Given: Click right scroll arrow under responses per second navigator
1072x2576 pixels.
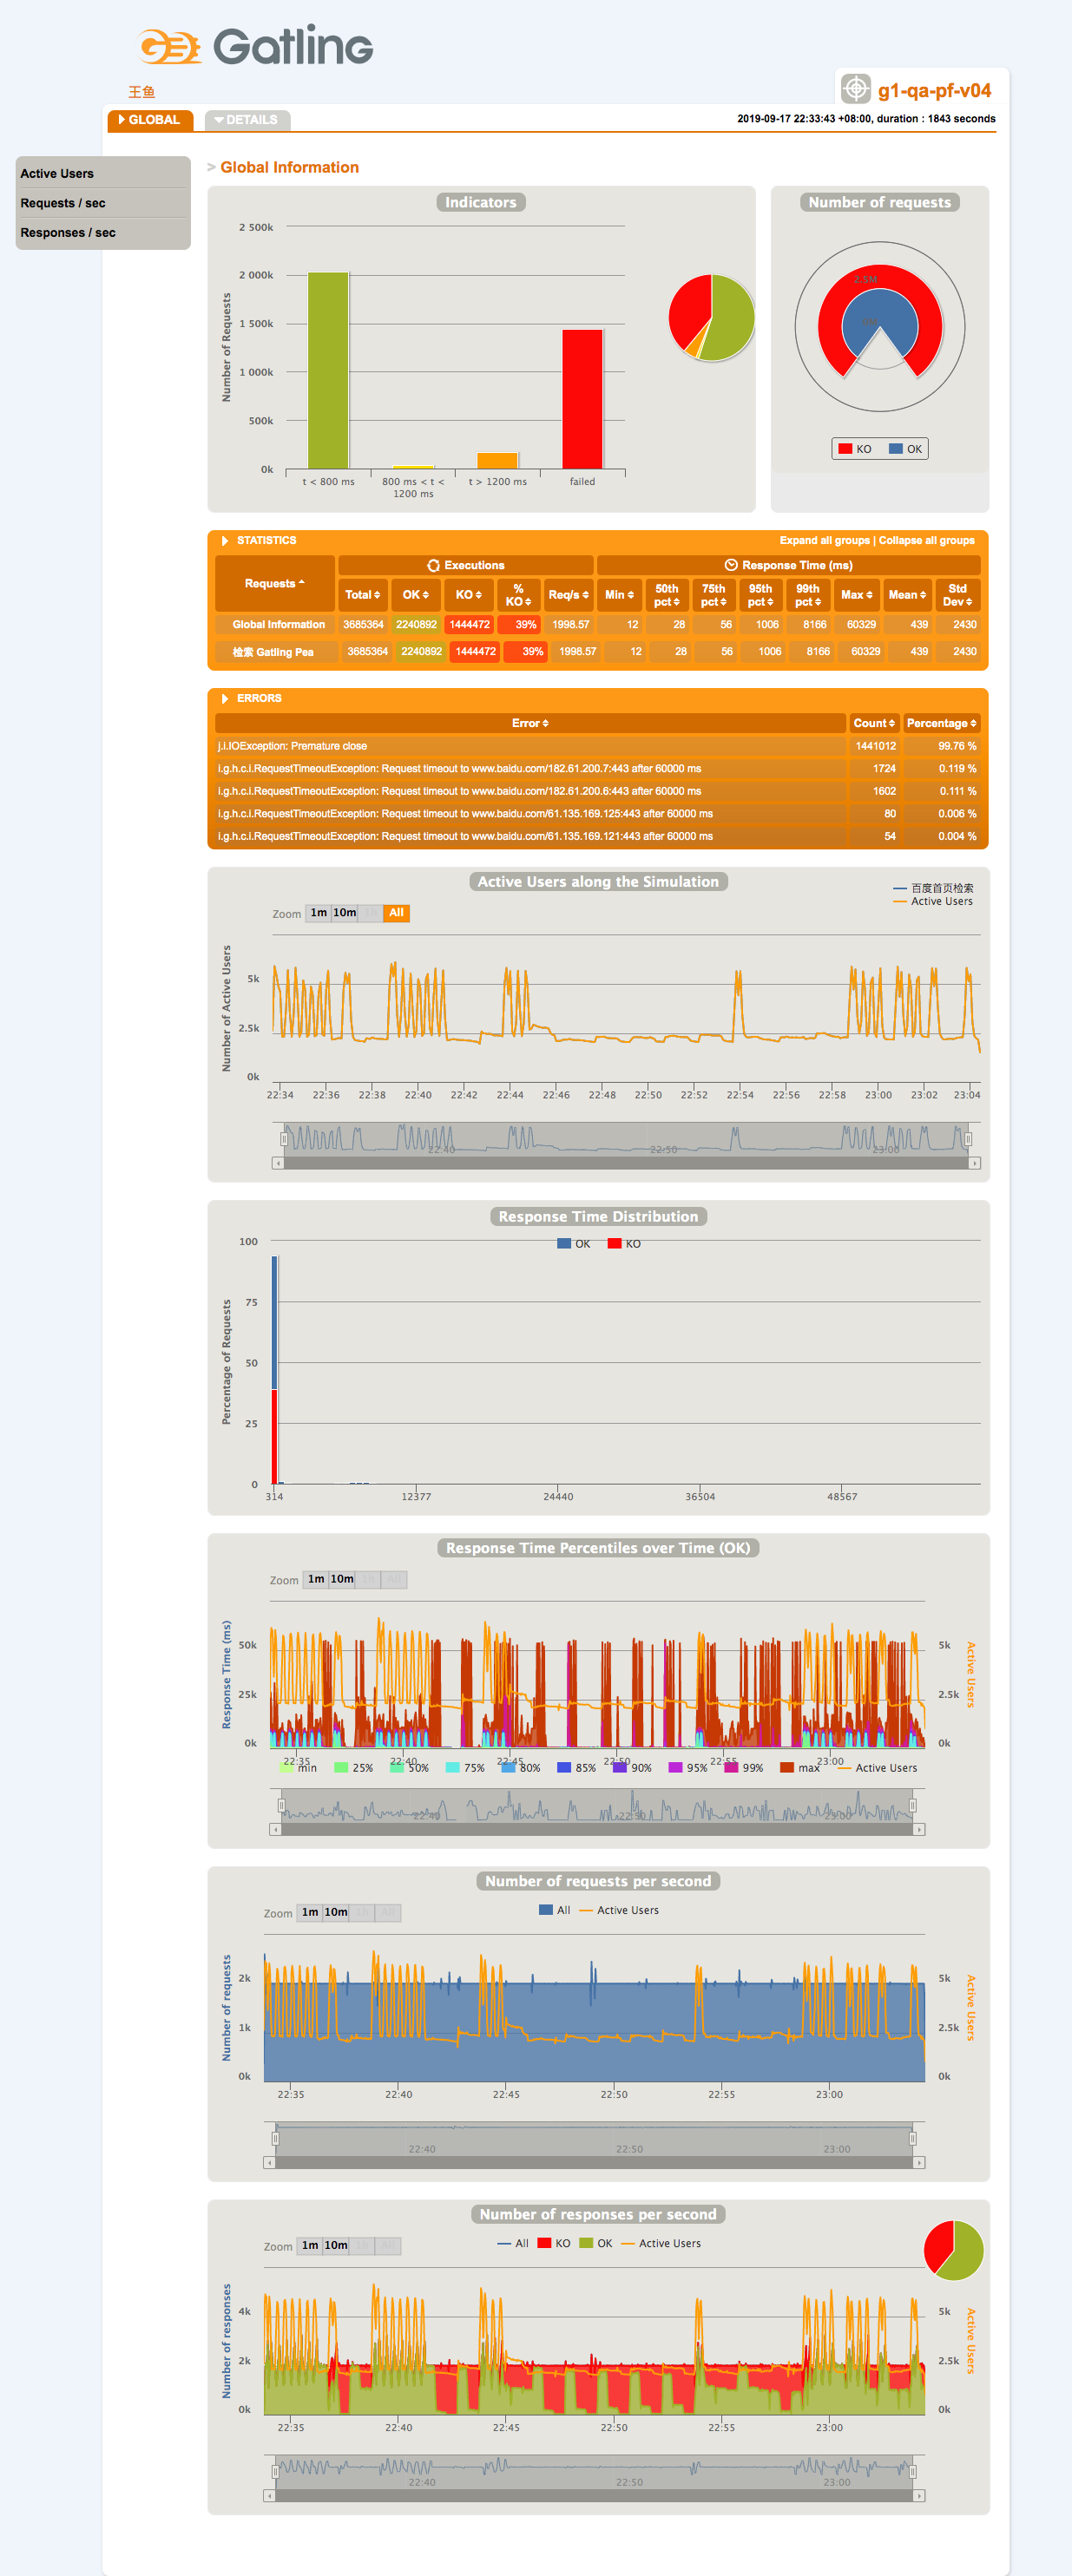Looking at the screenshot, I should coord(920,2496).
